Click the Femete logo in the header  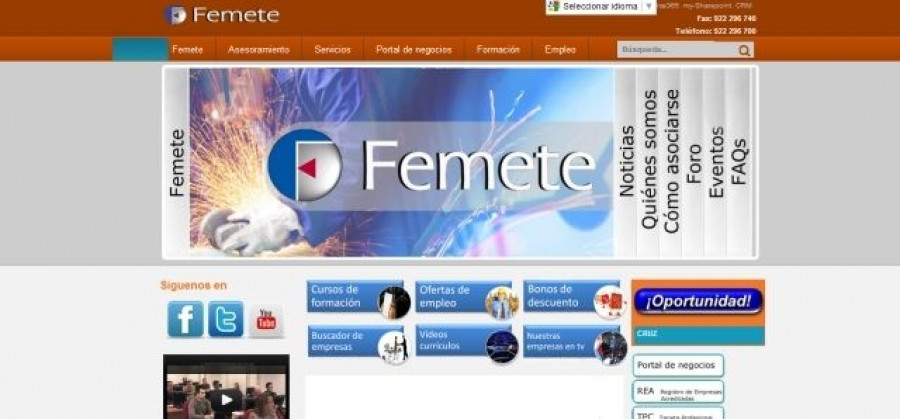(x=222, y=15)
